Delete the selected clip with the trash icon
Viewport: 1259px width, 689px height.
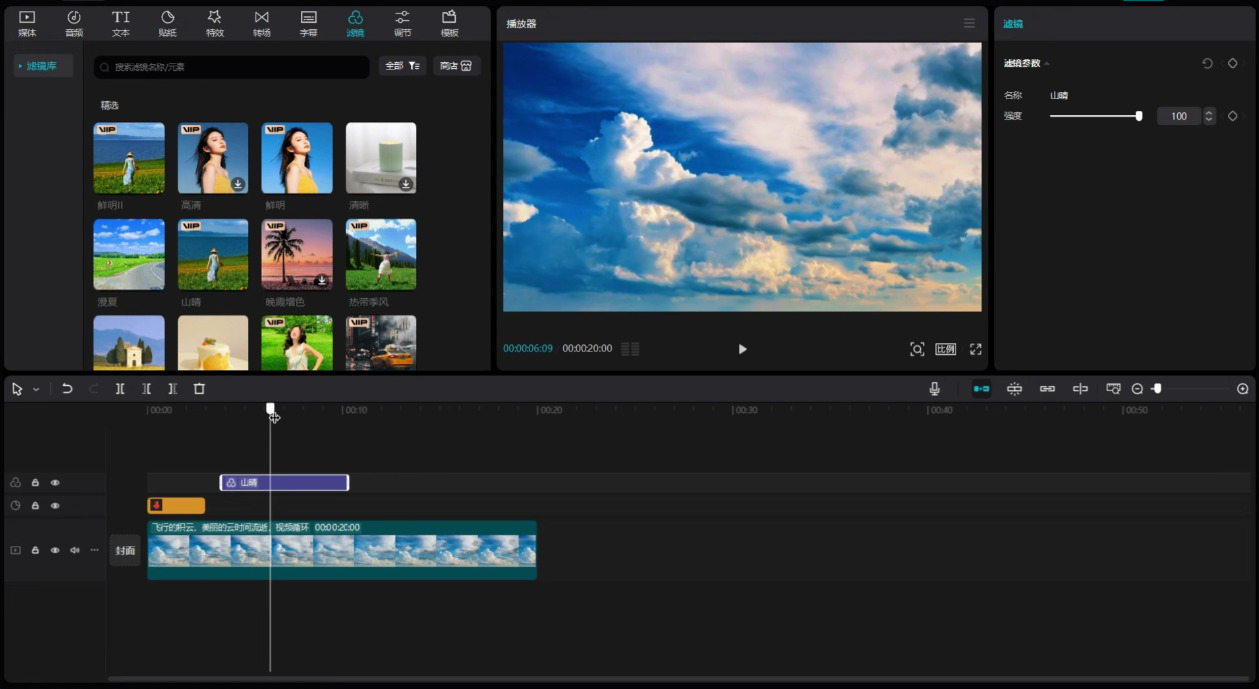[x=199, y=389]
